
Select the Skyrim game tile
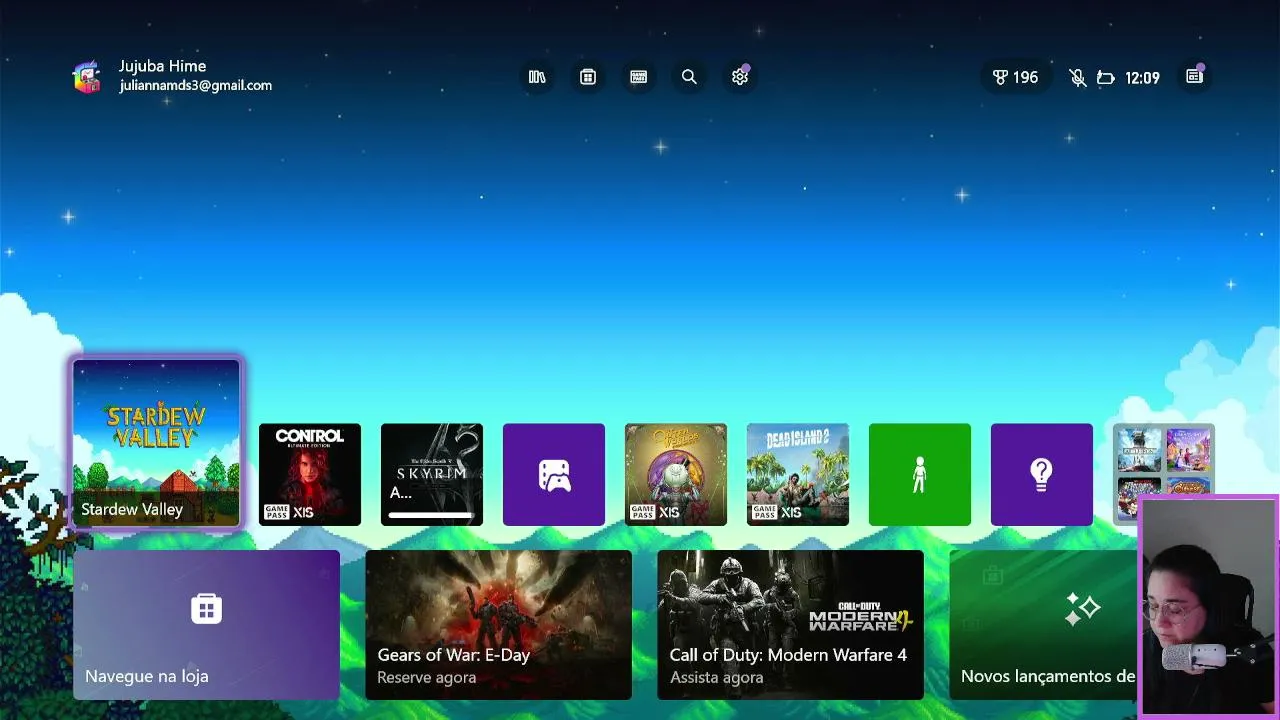[x=432, y=475]
